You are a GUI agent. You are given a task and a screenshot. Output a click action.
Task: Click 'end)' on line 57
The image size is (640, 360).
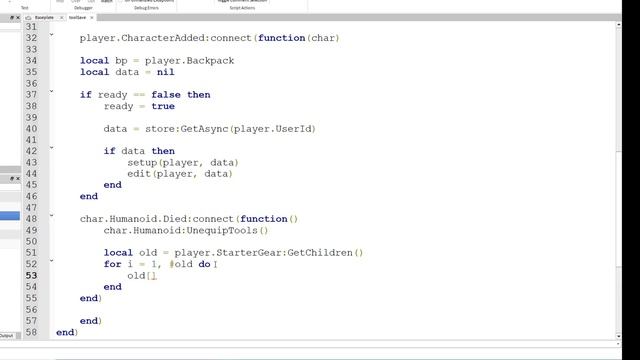(91, 321)
